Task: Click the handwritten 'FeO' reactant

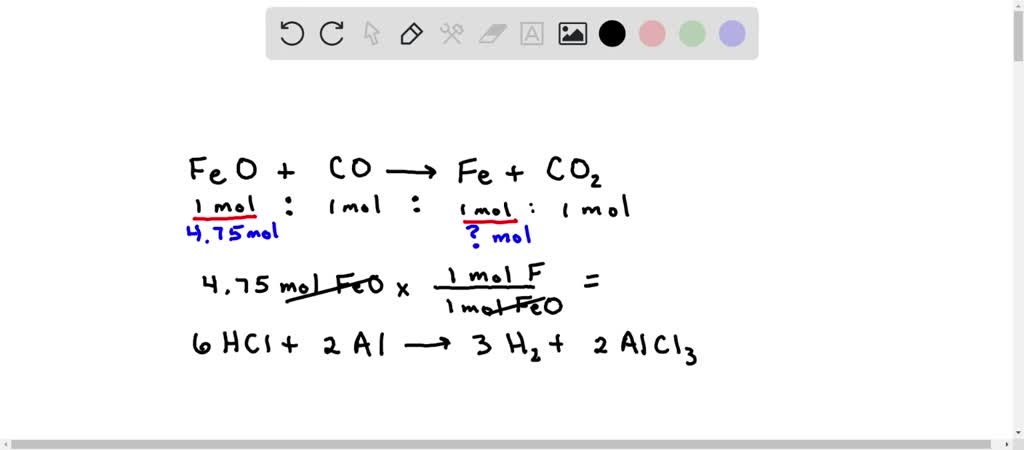Action: click(223, 170)
